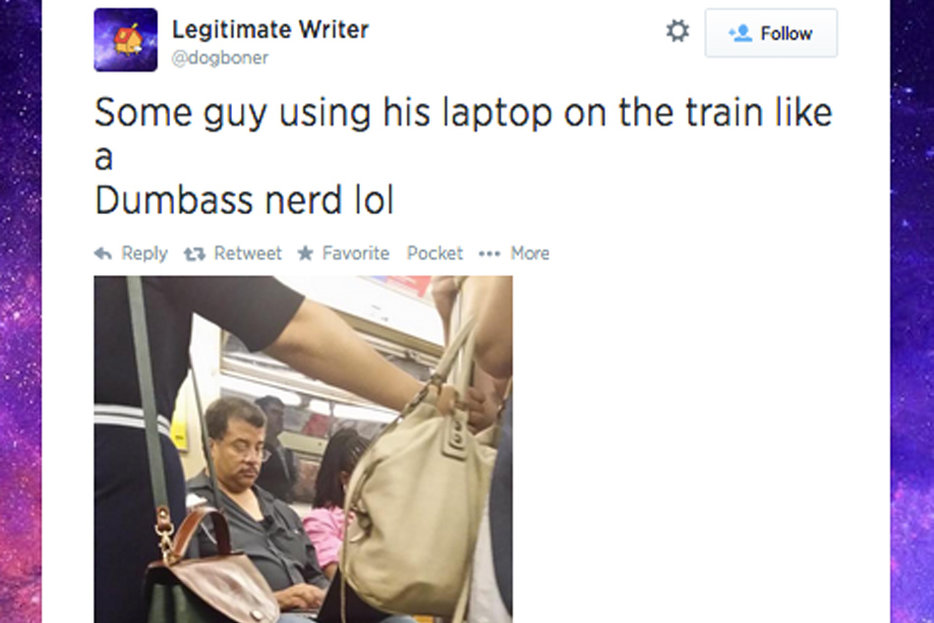This screenshot has width=934, height=623.
Task: Open the Legitimate Writer profile avatar
Action: coord(126,40)
